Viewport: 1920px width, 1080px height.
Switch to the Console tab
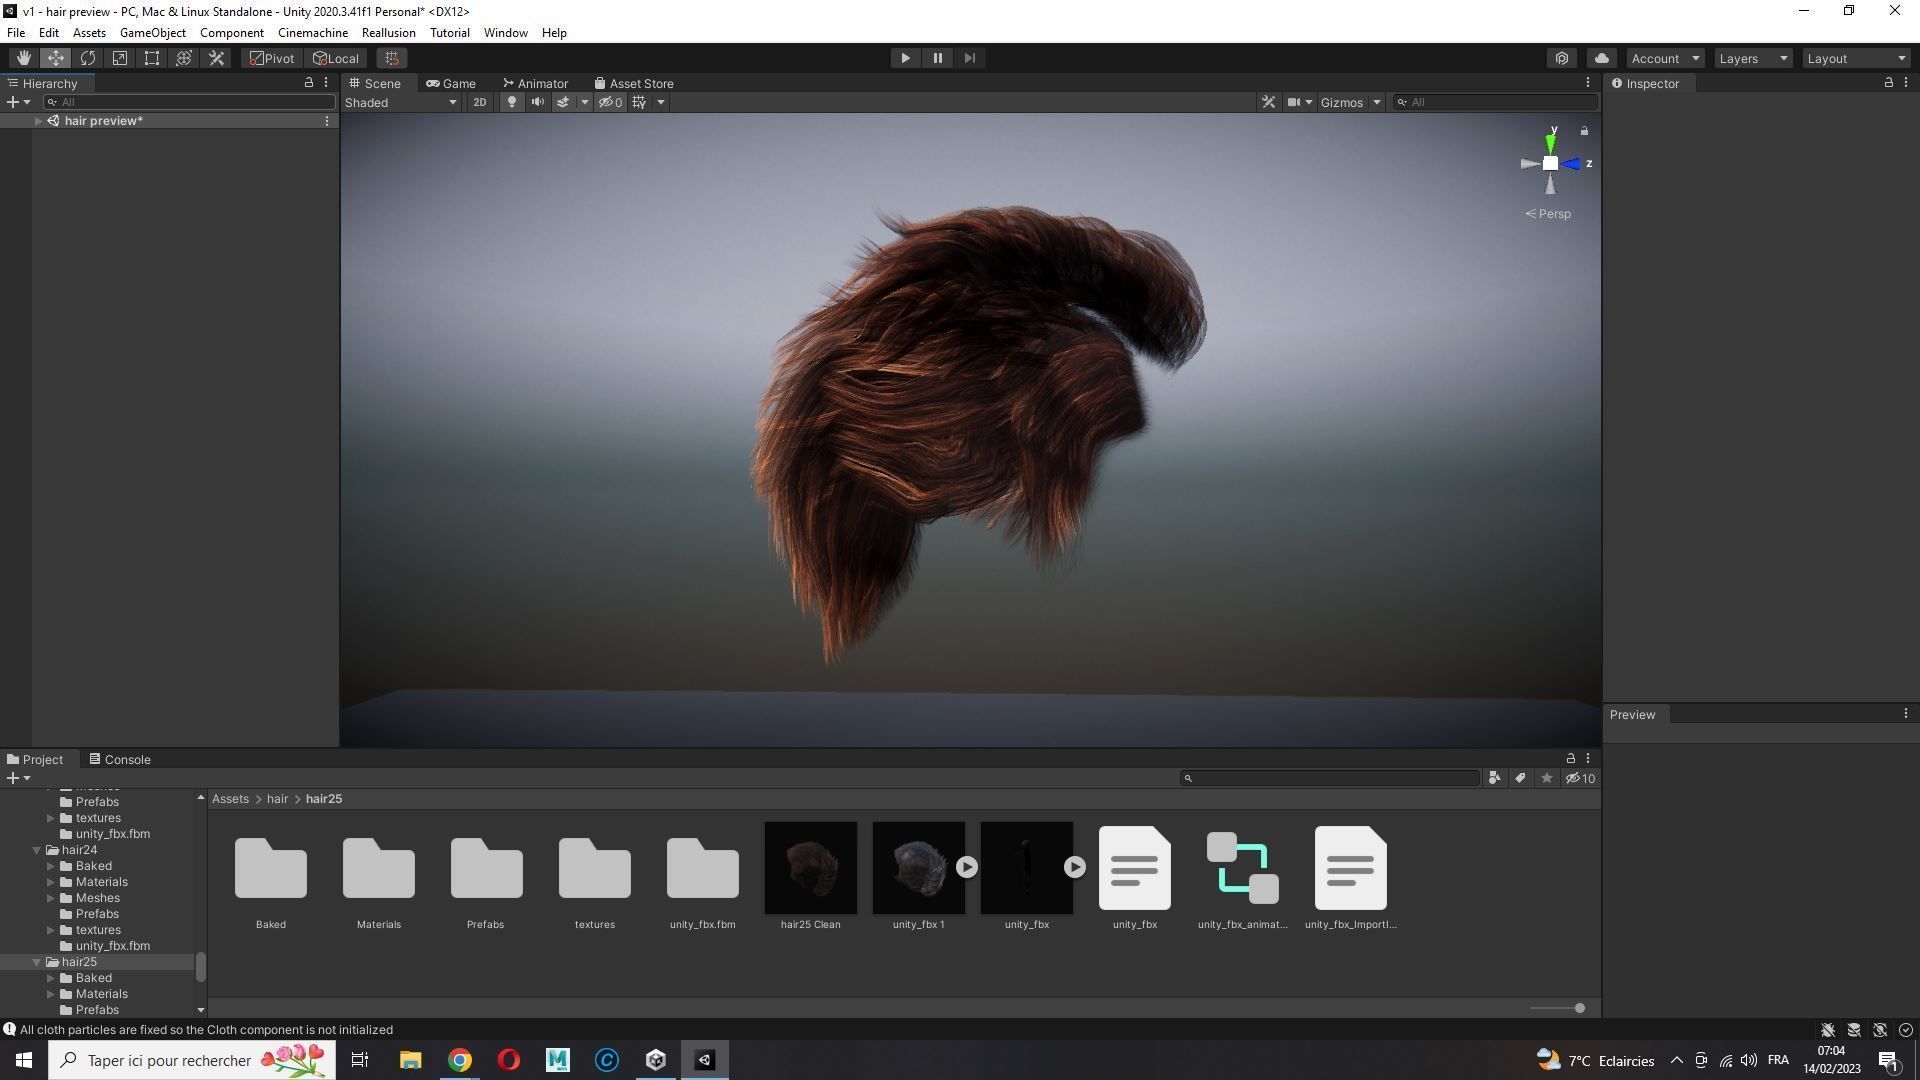(x=119, y=759)
